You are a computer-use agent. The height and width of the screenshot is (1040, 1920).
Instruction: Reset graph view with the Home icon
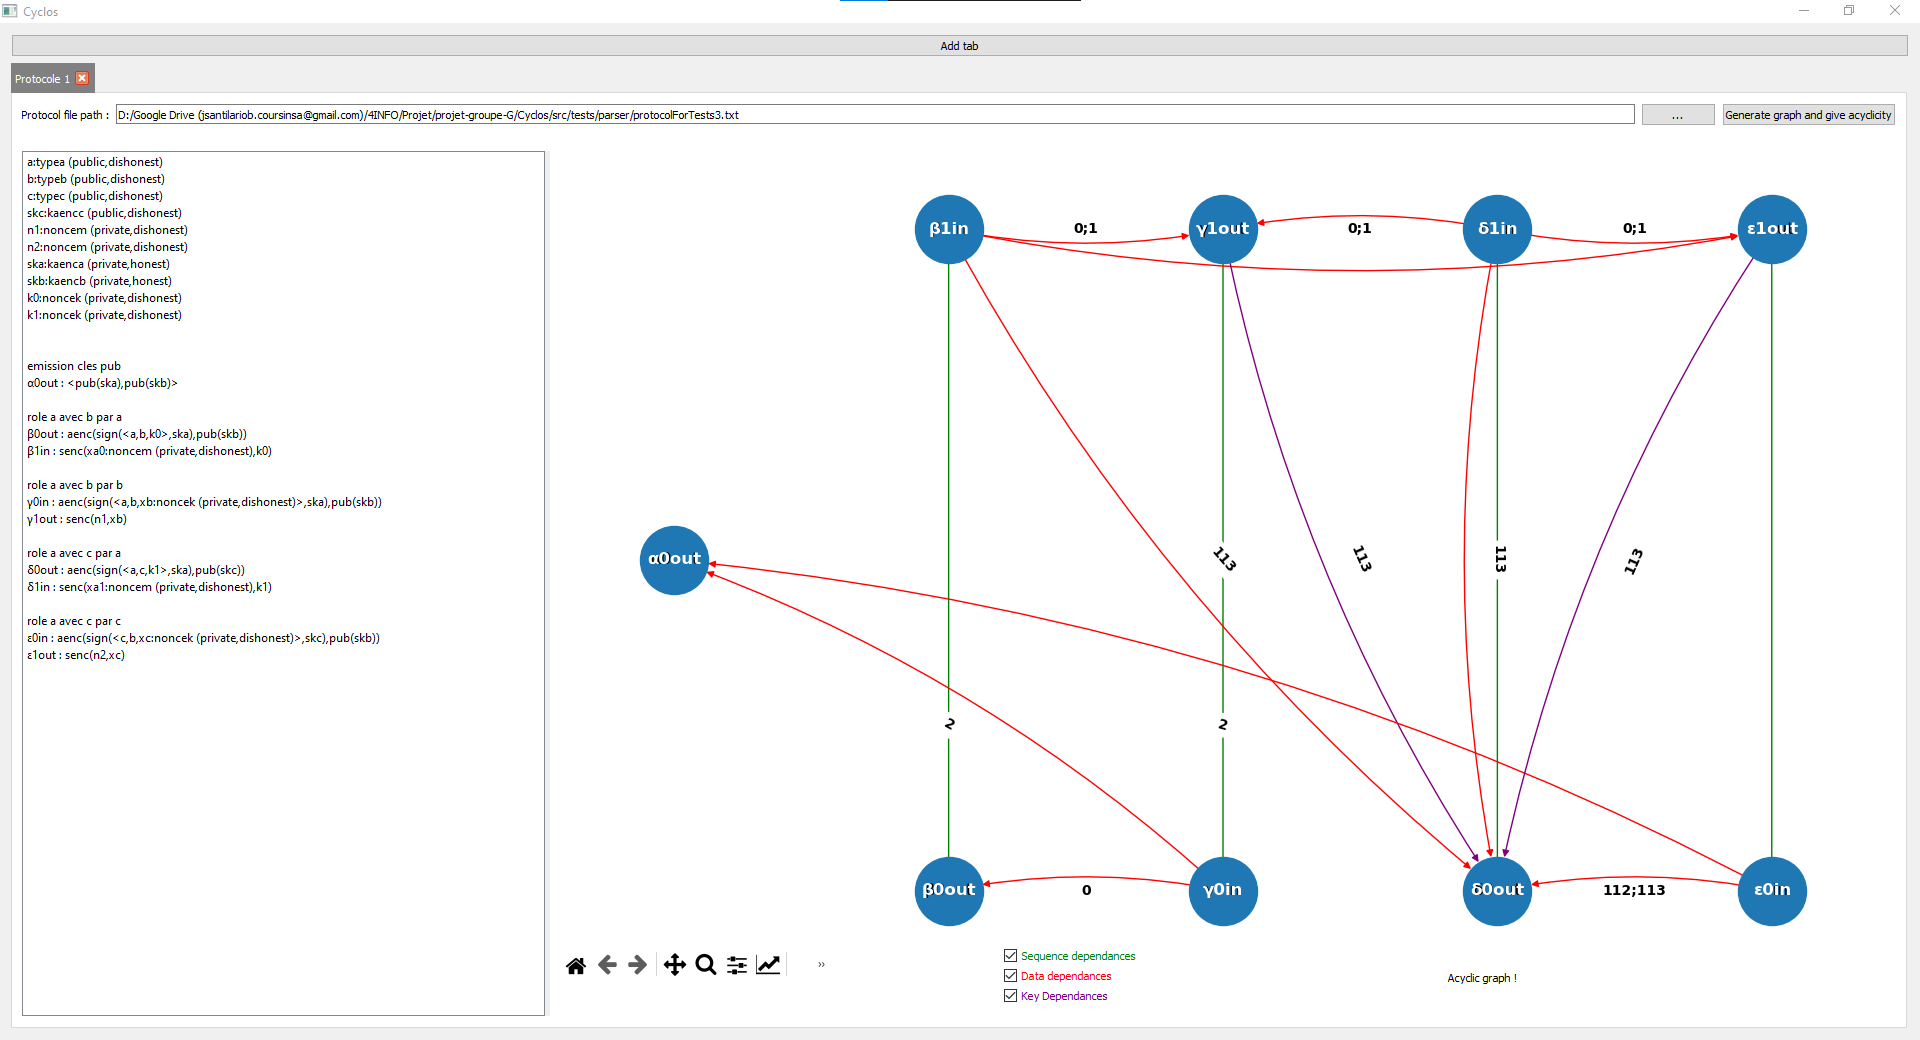tap(576, 965)
